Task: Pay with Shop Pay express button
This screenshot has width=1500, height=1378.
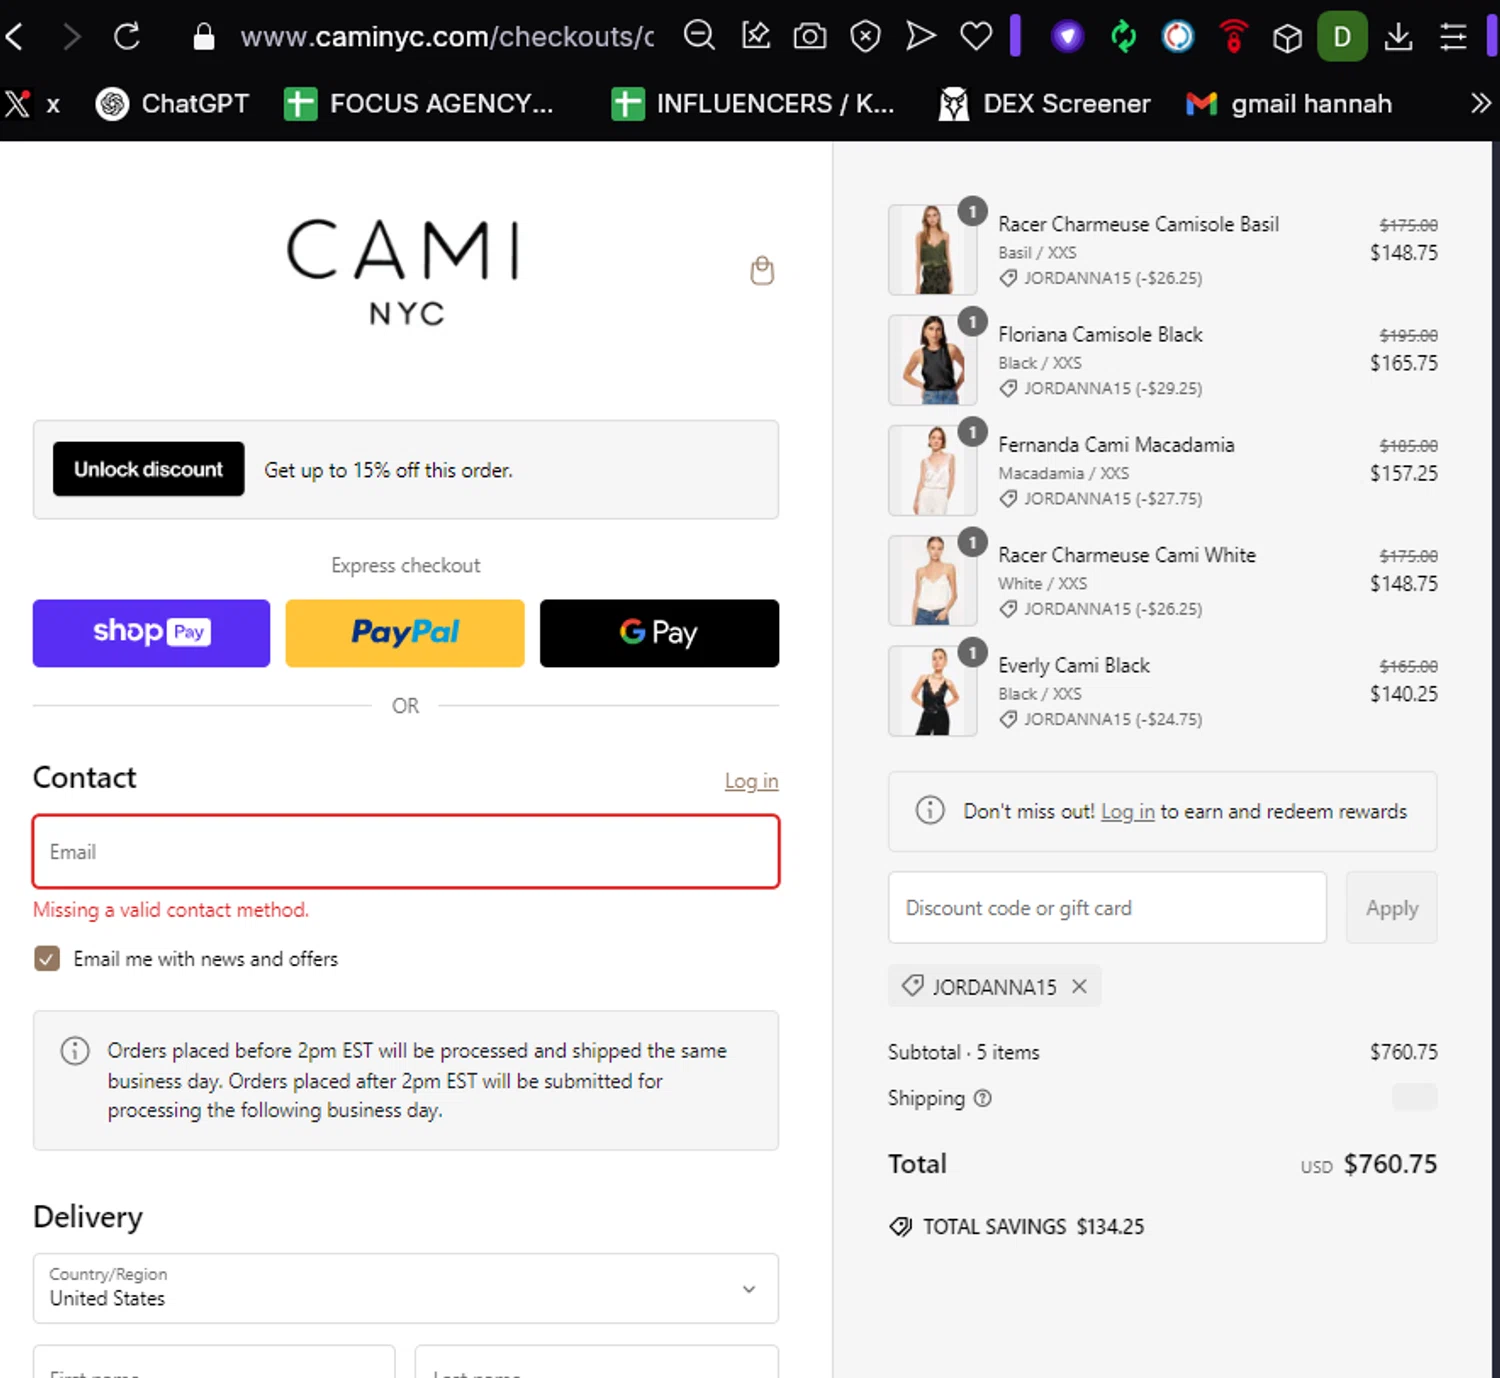Action: (x=151, y=633)
